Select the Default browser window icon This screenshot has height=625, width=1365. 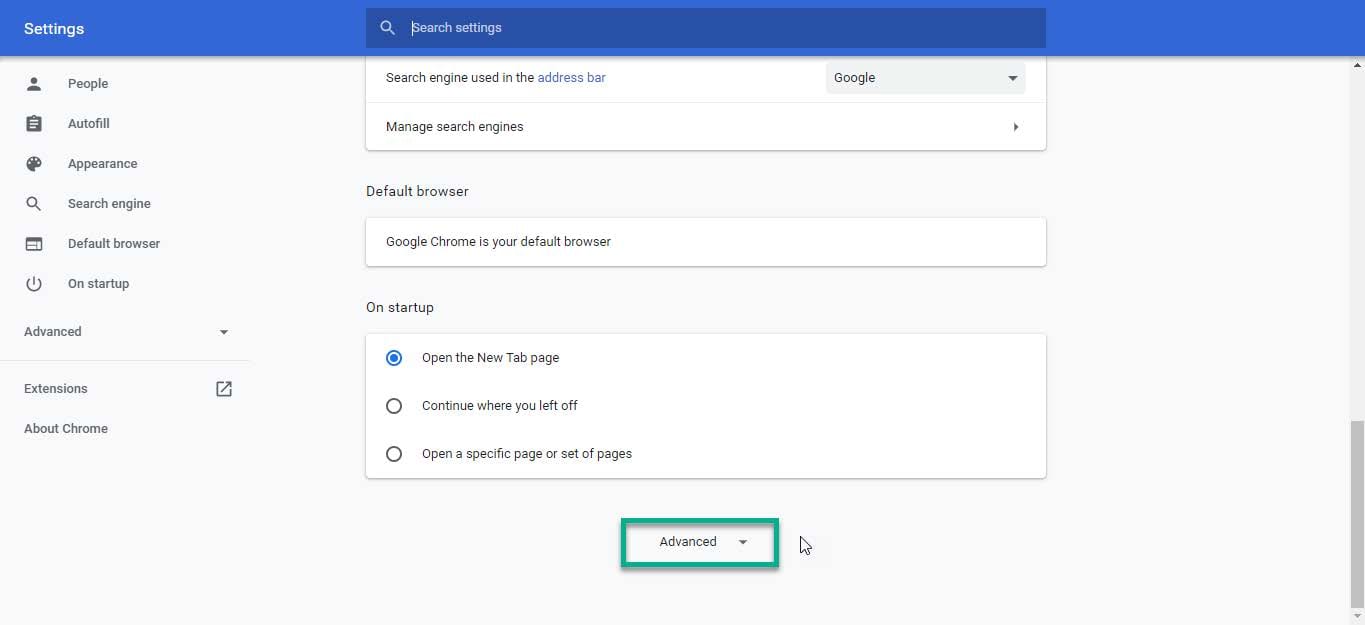coord(34,243)
